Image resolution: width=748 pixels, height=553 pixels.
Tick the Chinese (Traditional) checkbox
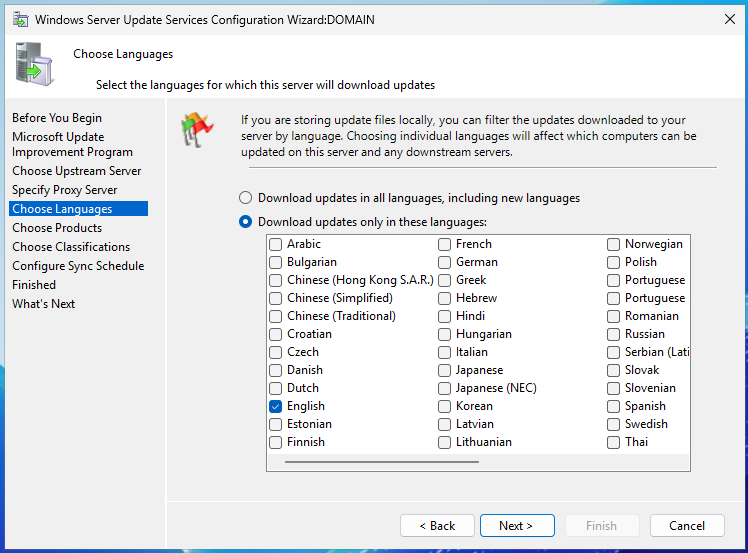point(275,316)
